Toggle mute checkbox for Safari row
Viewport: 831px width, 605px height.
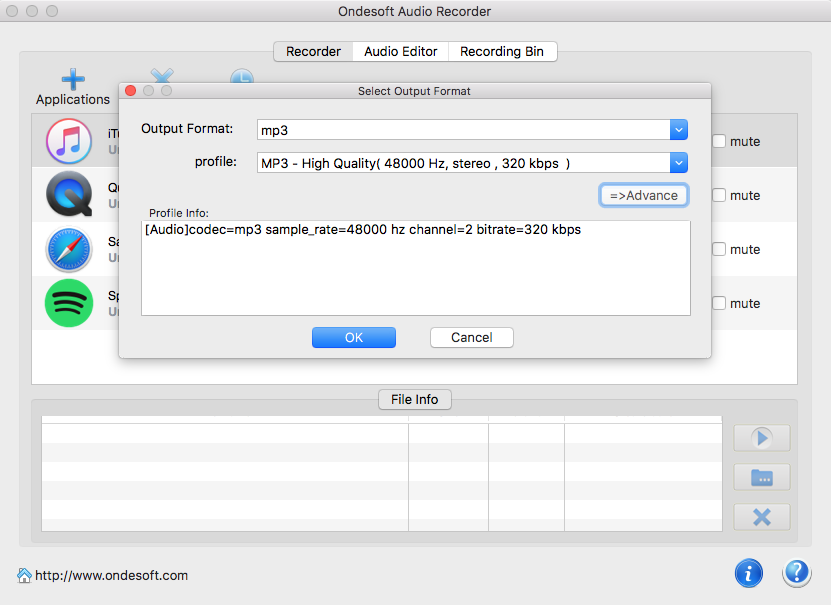pos(719,250)
